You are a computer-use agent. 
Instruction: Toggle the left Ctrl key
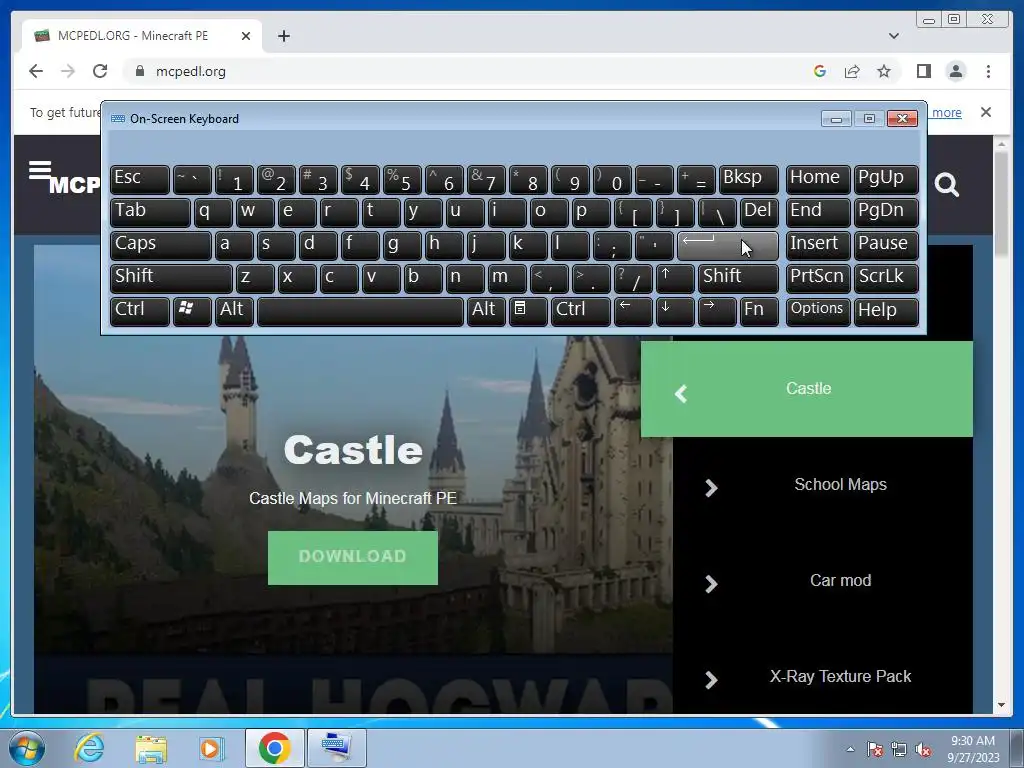140,311
